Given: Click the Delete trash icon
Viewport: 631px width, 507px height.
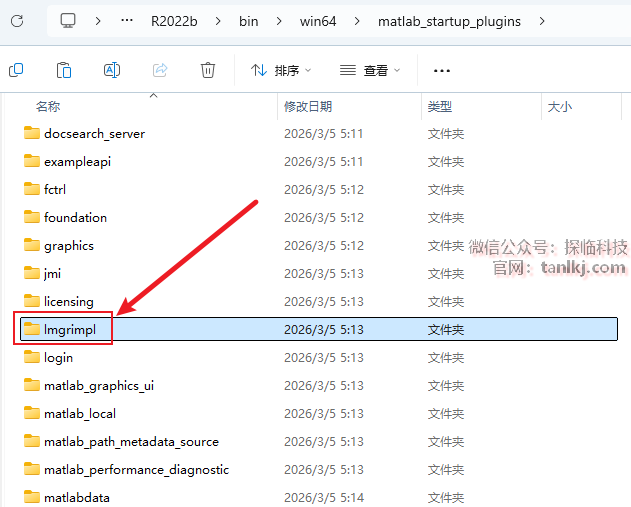Looking at the screenshot, I should [x=208, y=70].
